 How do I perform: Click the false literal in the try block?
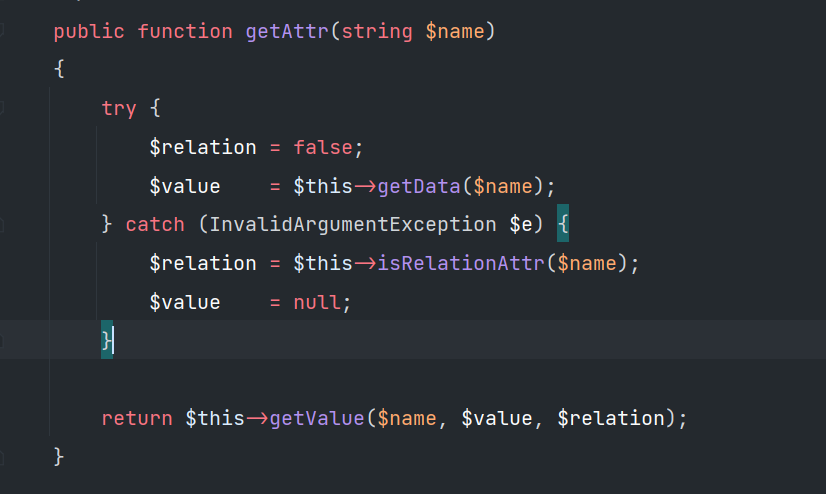click(x=323, y=147)
